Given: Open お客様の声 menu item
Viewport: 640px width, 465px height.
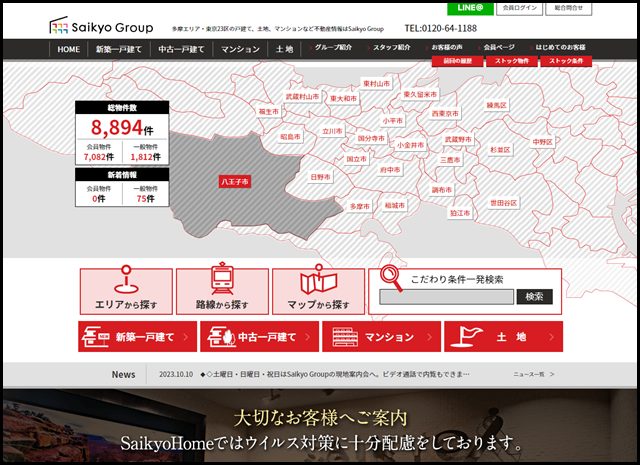Looking at the screenshot, I should tap(447, 47).
